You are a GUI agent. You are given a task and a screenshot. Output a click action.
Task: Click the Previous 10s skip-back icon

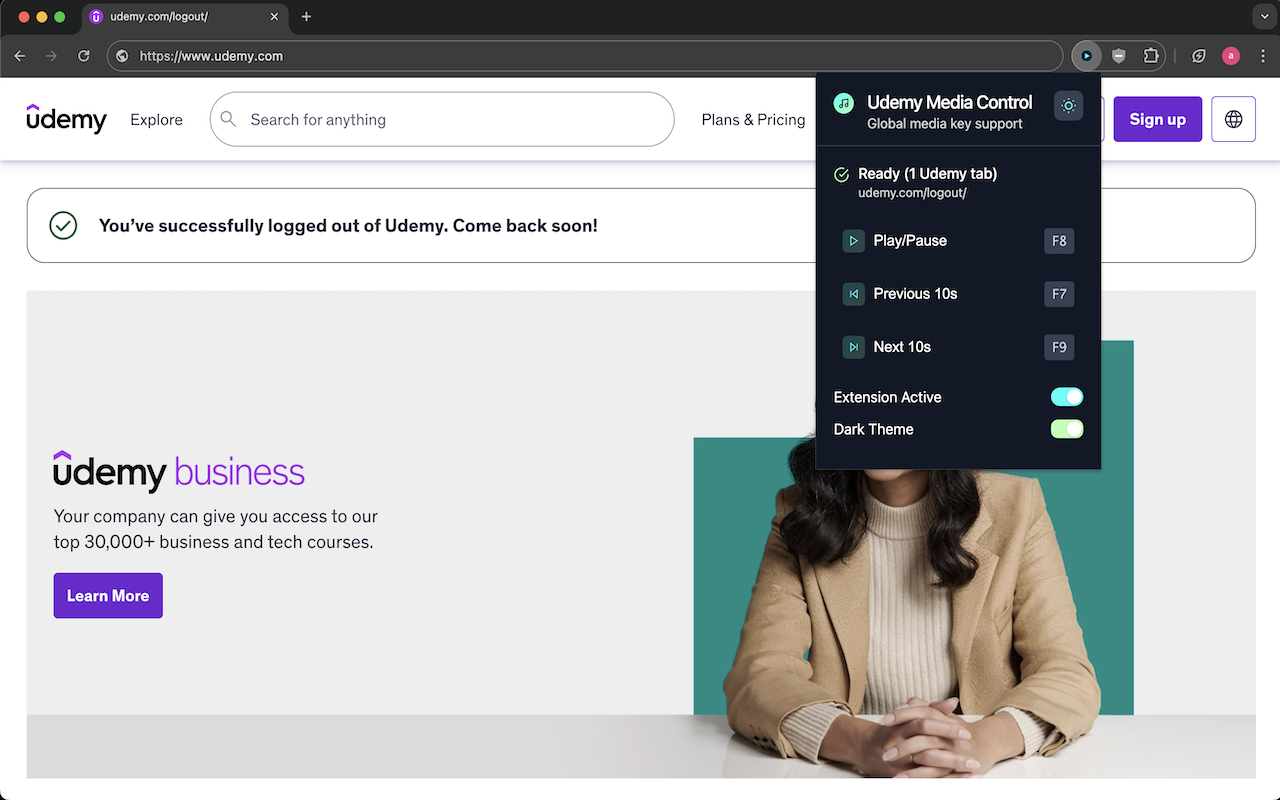click(x=853, y=294)
